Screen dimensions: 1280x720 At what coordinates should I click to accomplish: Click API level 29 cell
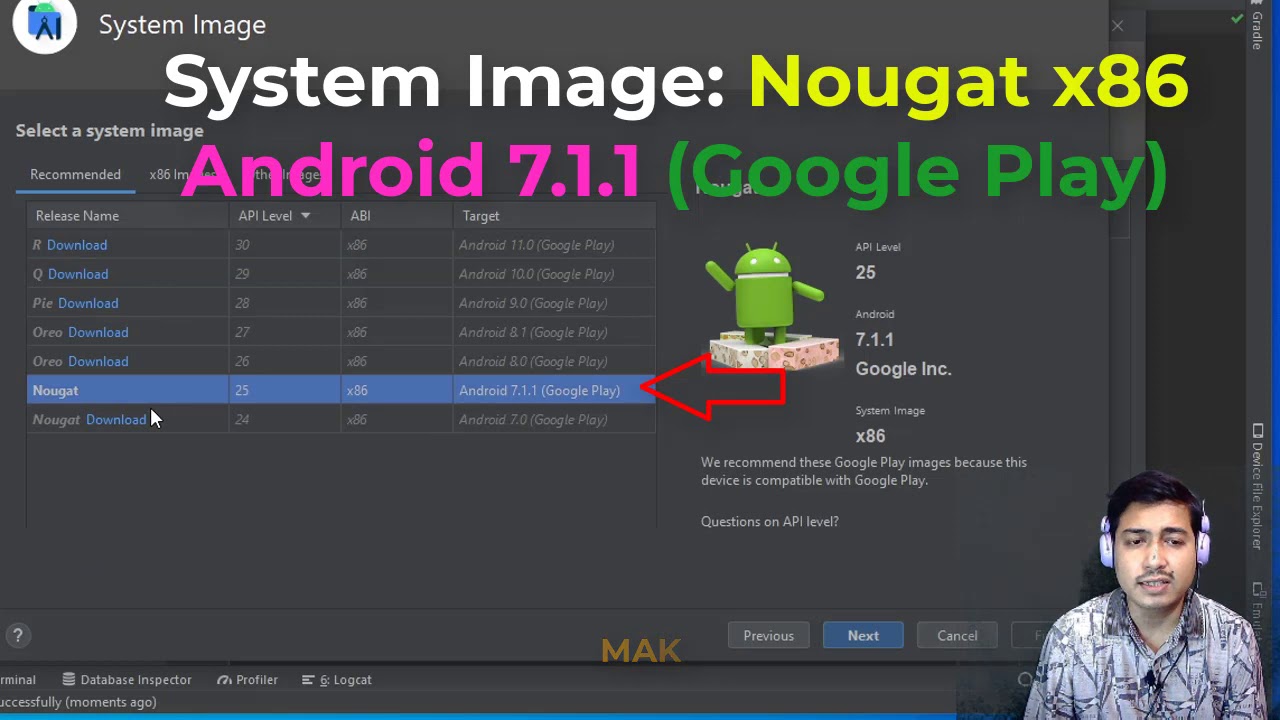[x=285, y=274]
